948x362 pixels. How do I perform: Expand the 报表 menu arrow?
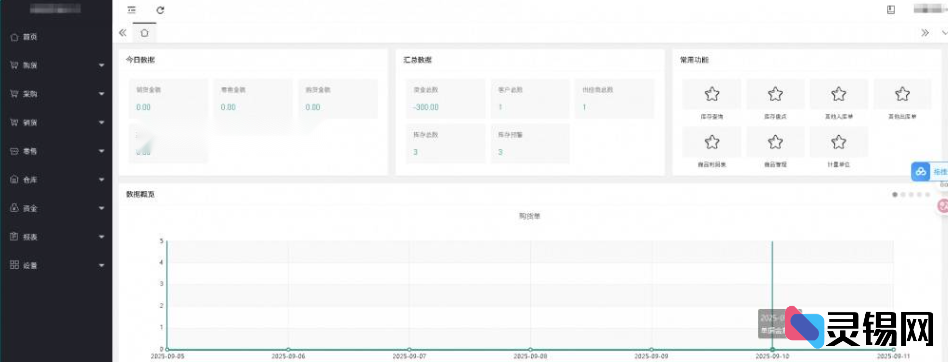click(102, 237)
